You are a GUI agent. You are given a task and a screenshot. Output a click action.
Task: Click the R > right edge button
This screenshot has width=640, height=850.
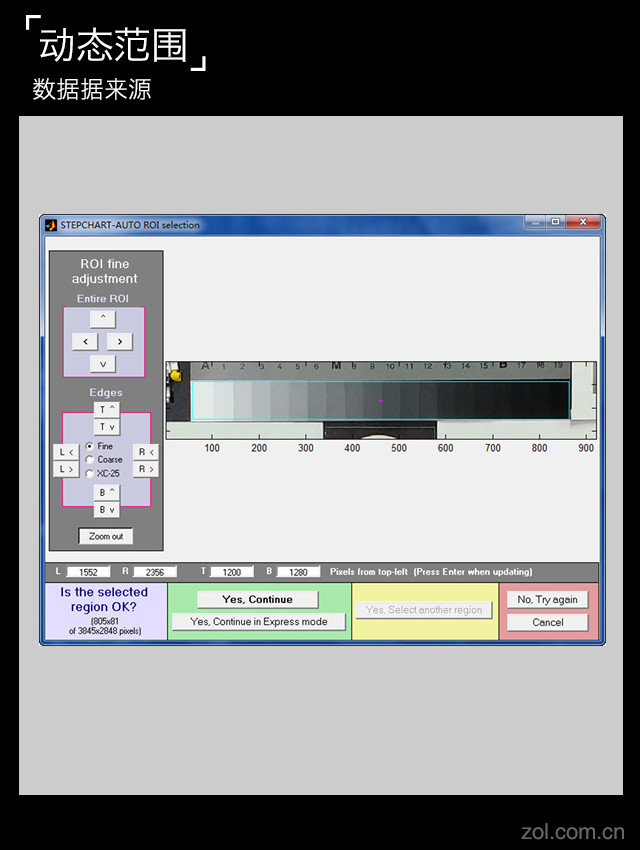tap(146, 469)
